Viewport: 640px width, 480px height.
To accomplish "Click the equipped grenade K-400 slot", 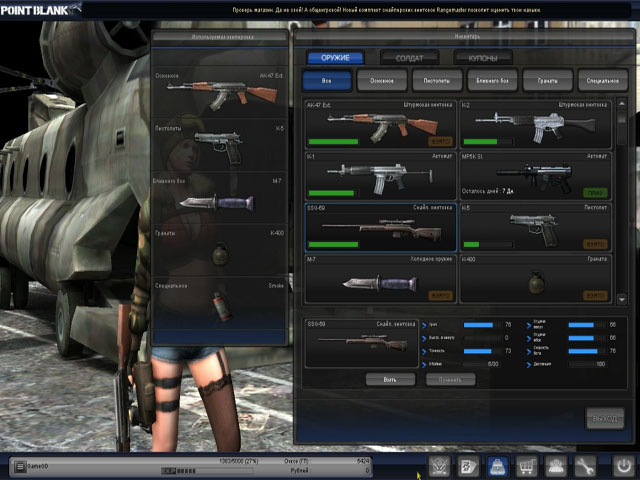I will tap(219, 250).
